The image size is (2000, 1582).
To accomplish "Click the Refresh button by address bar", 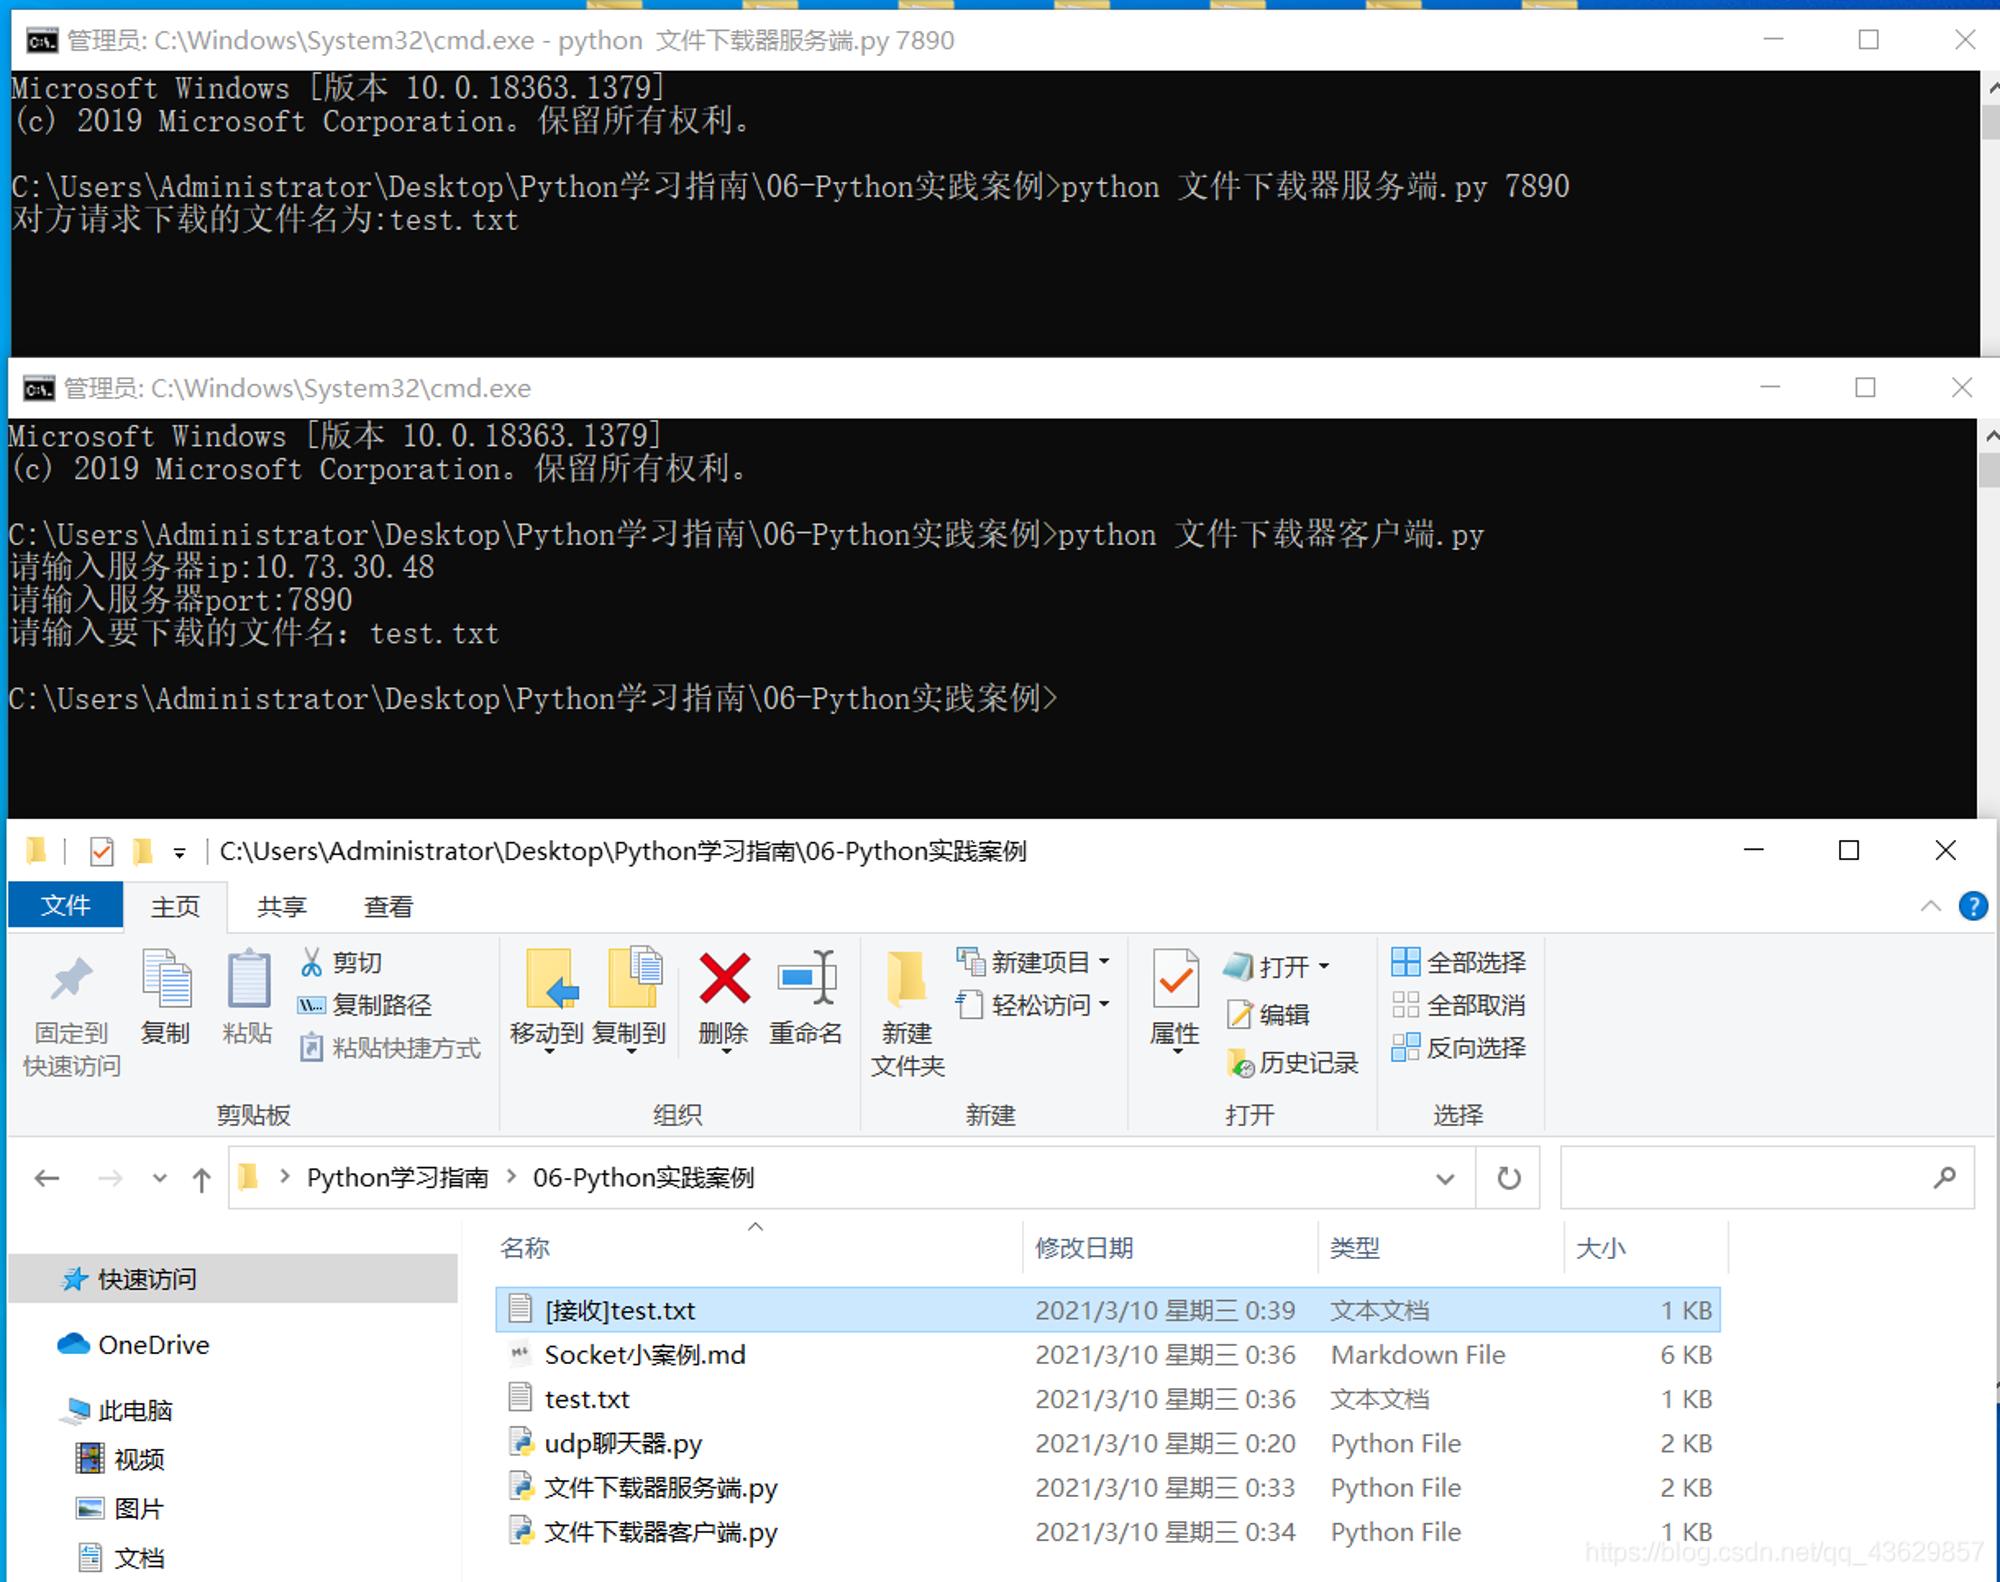I will [x=1509, y=1178].
